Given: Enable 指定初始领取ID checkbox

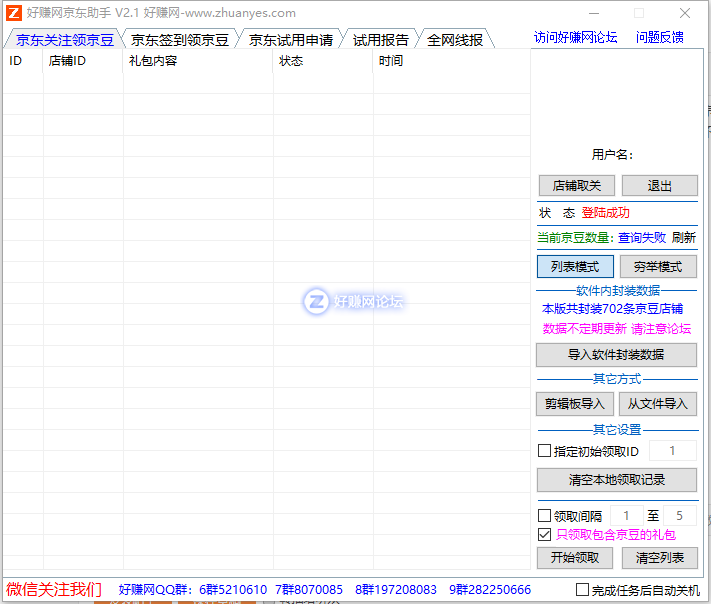Looking at the screenshot, I should [544, 451].
